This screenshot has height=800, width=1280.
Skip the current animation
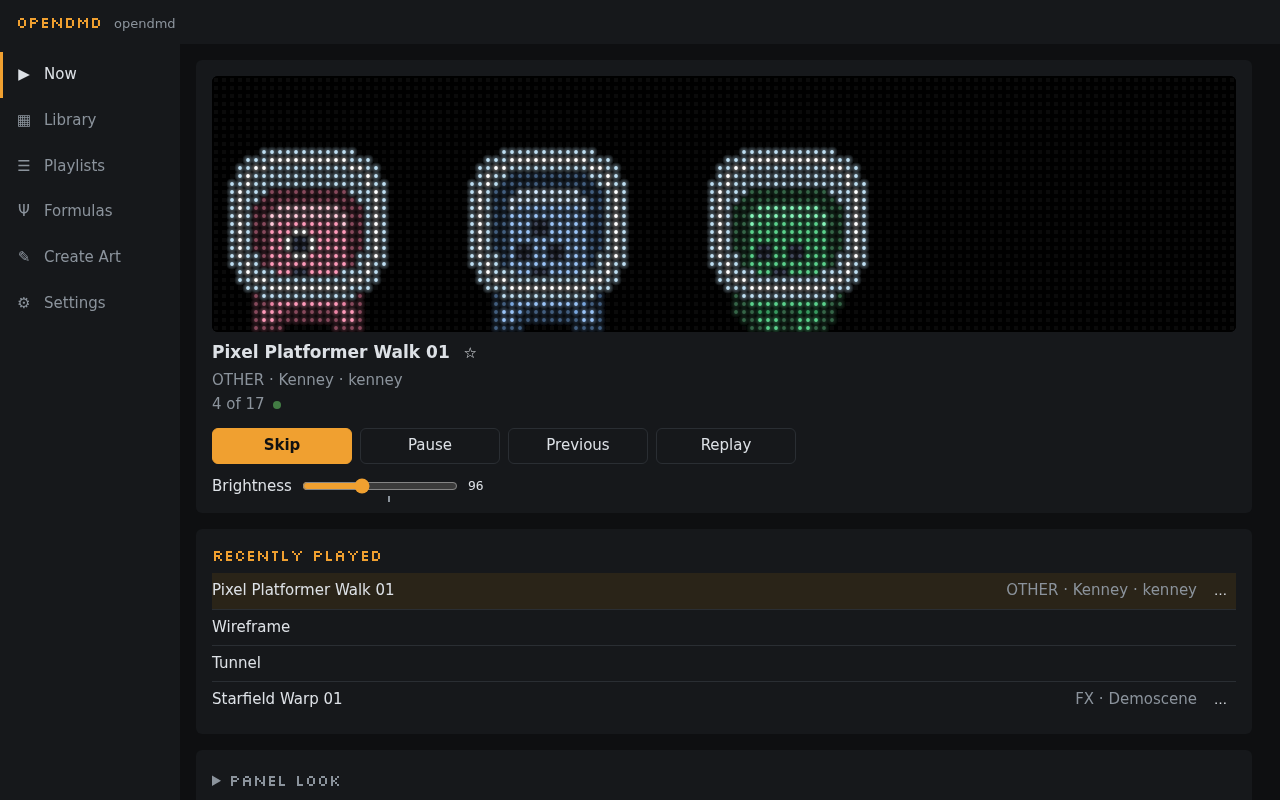click(x=282, y=446)
